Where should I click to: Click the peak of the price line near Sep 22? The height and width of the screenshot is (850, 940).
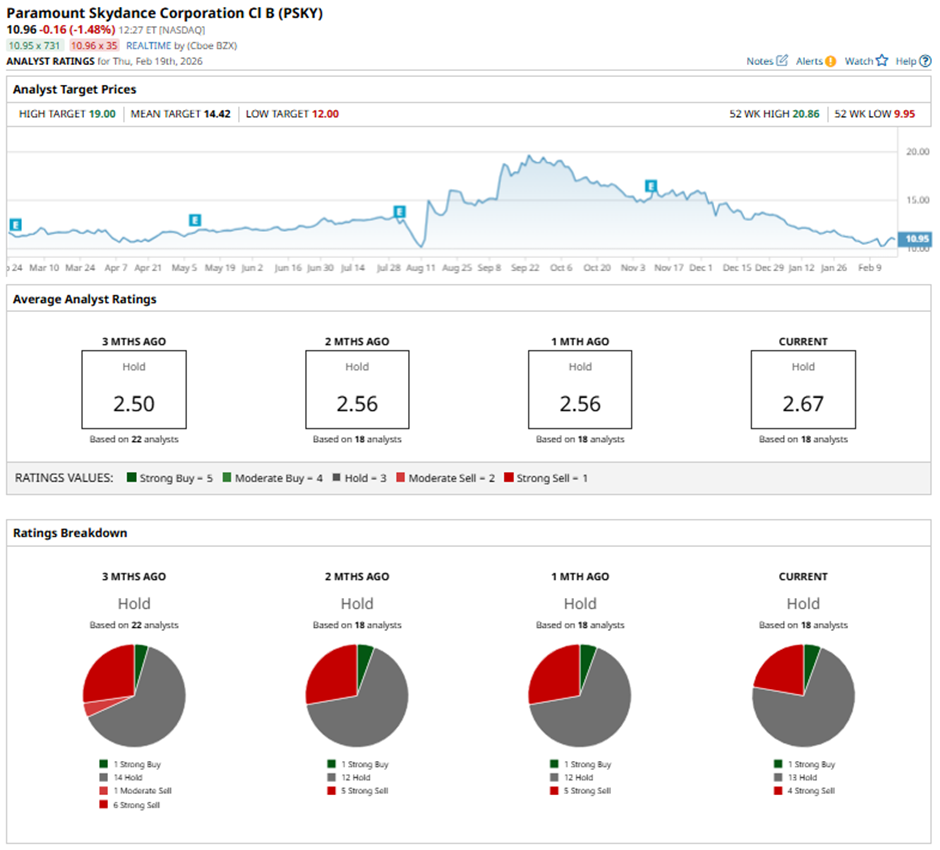coord(529,157)
